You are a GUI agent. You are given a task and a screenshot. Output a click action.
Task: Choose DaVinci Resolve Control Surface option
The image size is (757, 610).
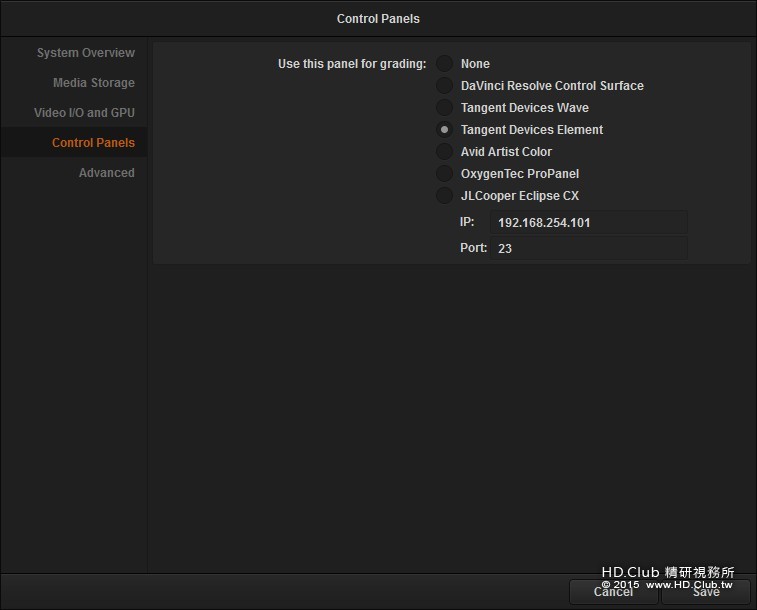point(444,85)
